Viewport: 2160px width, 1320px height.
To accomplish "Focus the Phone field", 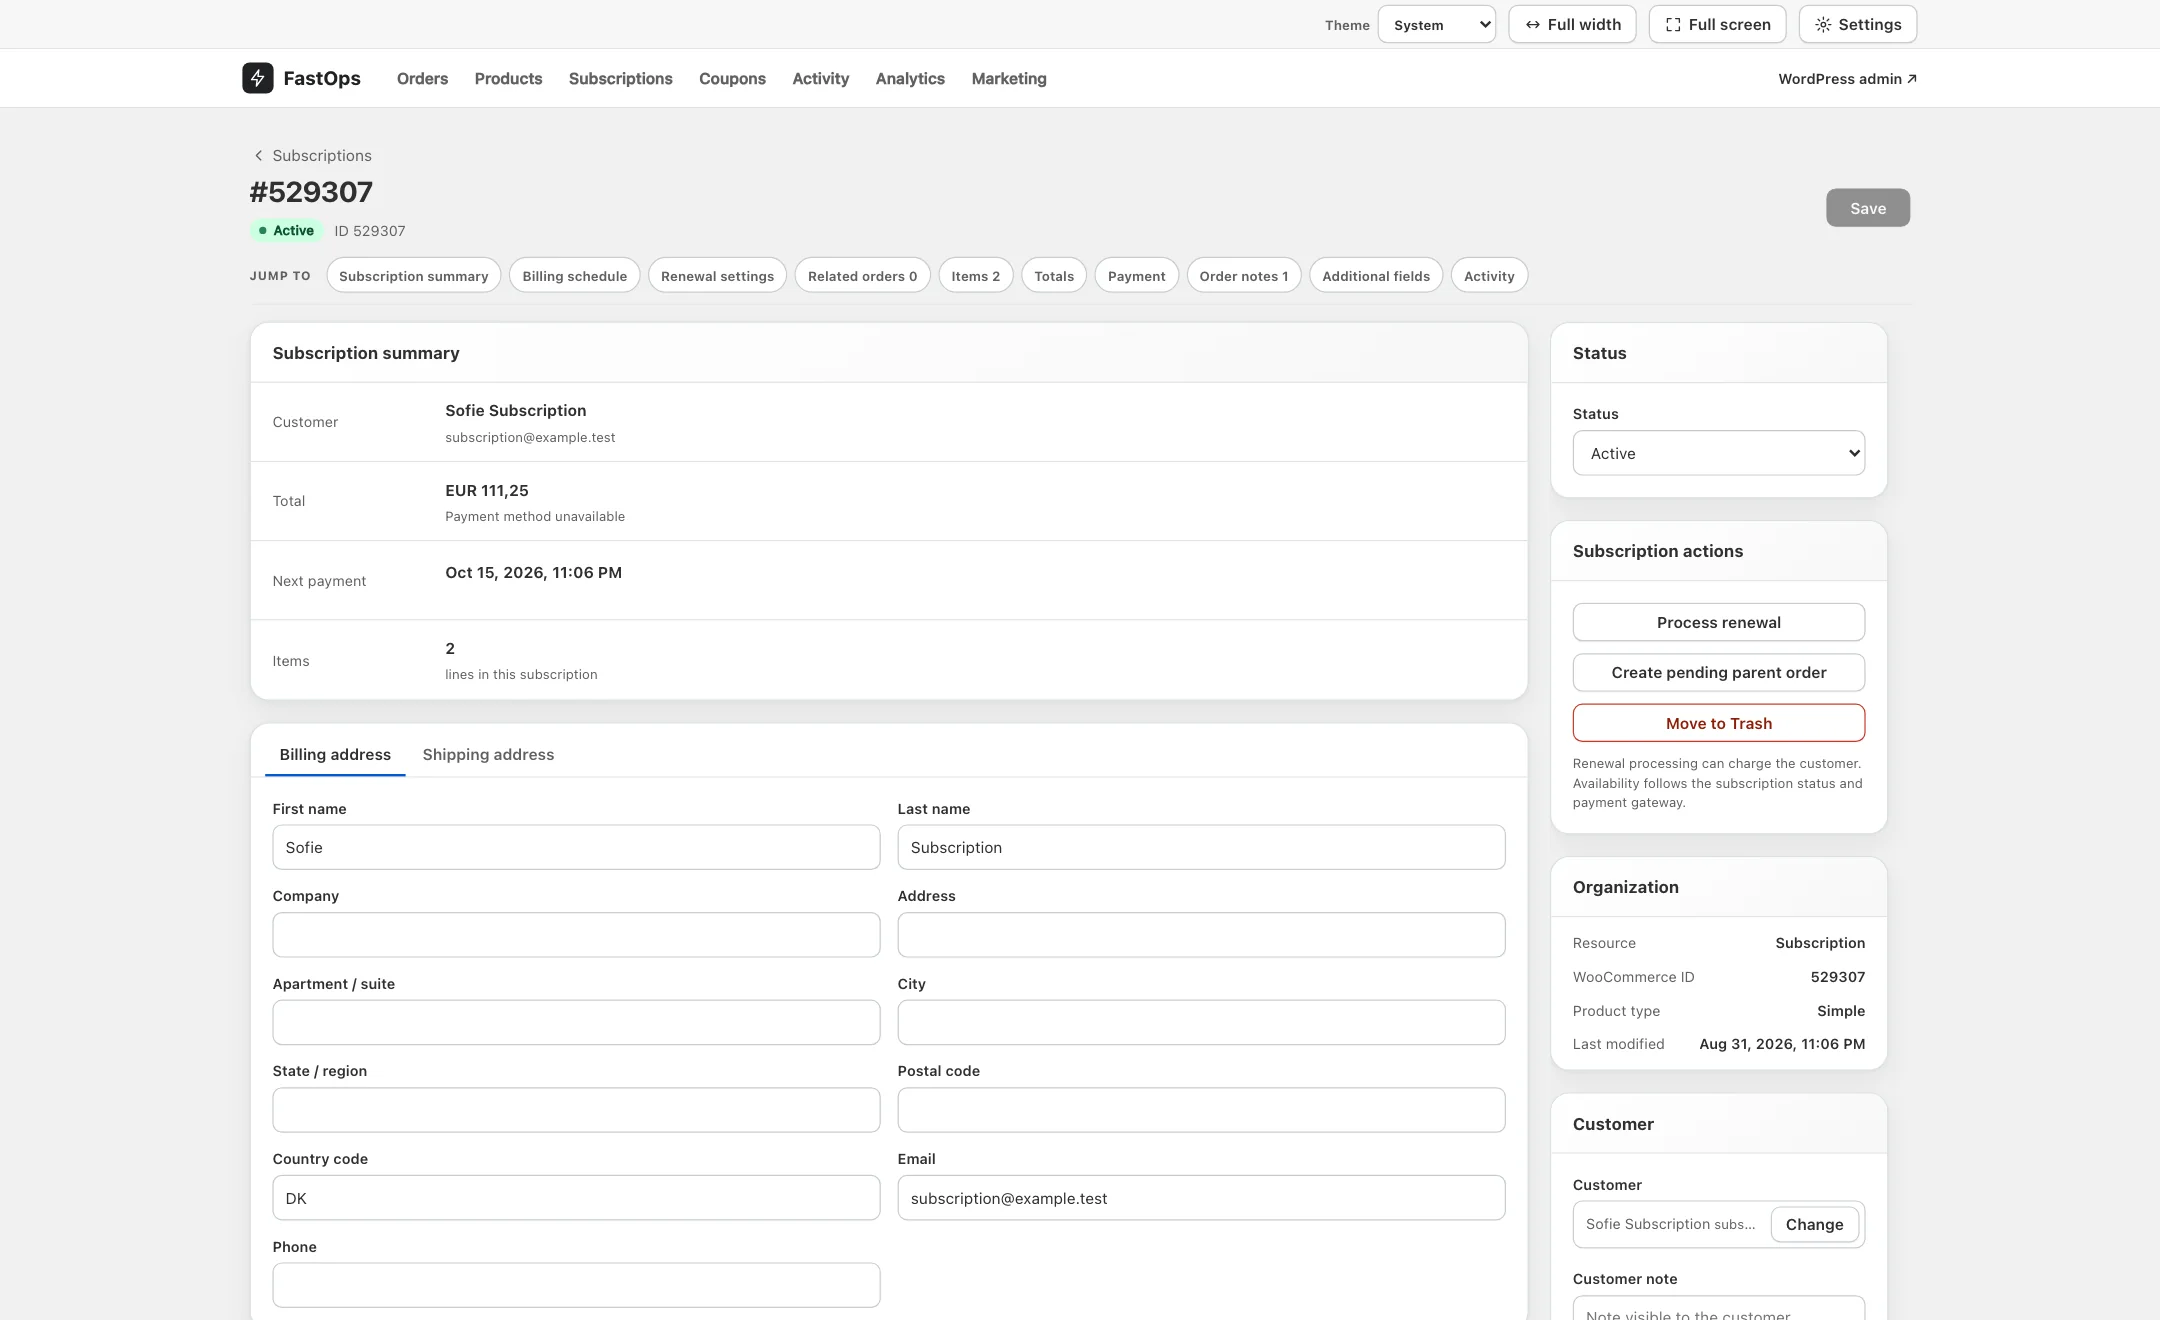I will [576, 1285].
